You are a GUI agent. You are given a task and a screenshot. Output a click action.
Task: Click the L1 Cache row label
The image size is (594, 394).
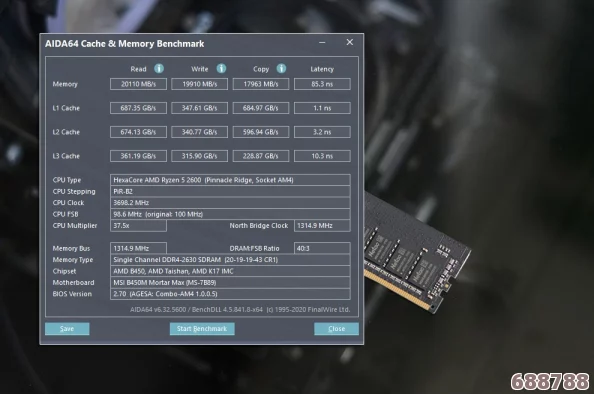(x=66, y=108)
